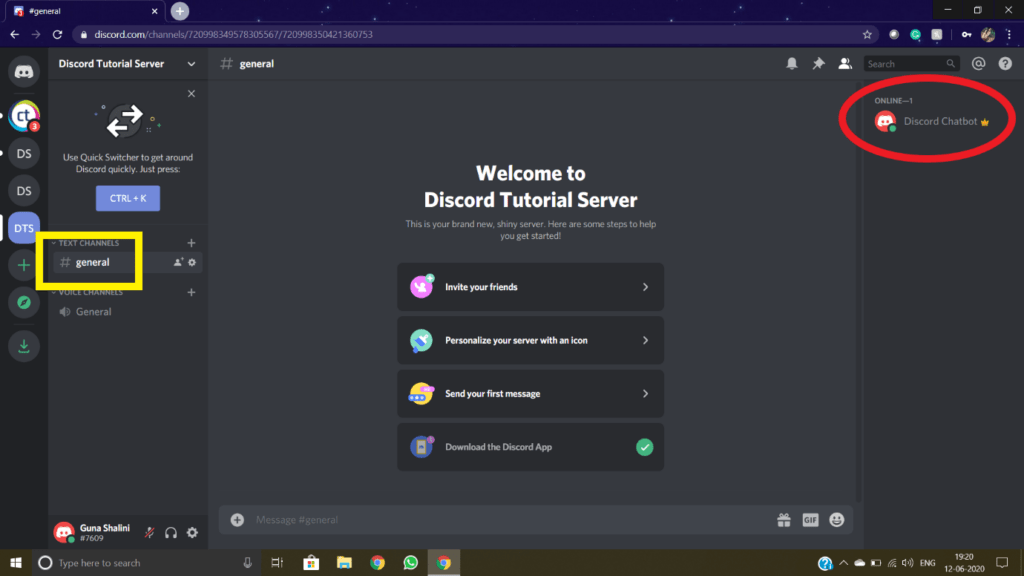Open the Invite your friends card

click(530, 287)
